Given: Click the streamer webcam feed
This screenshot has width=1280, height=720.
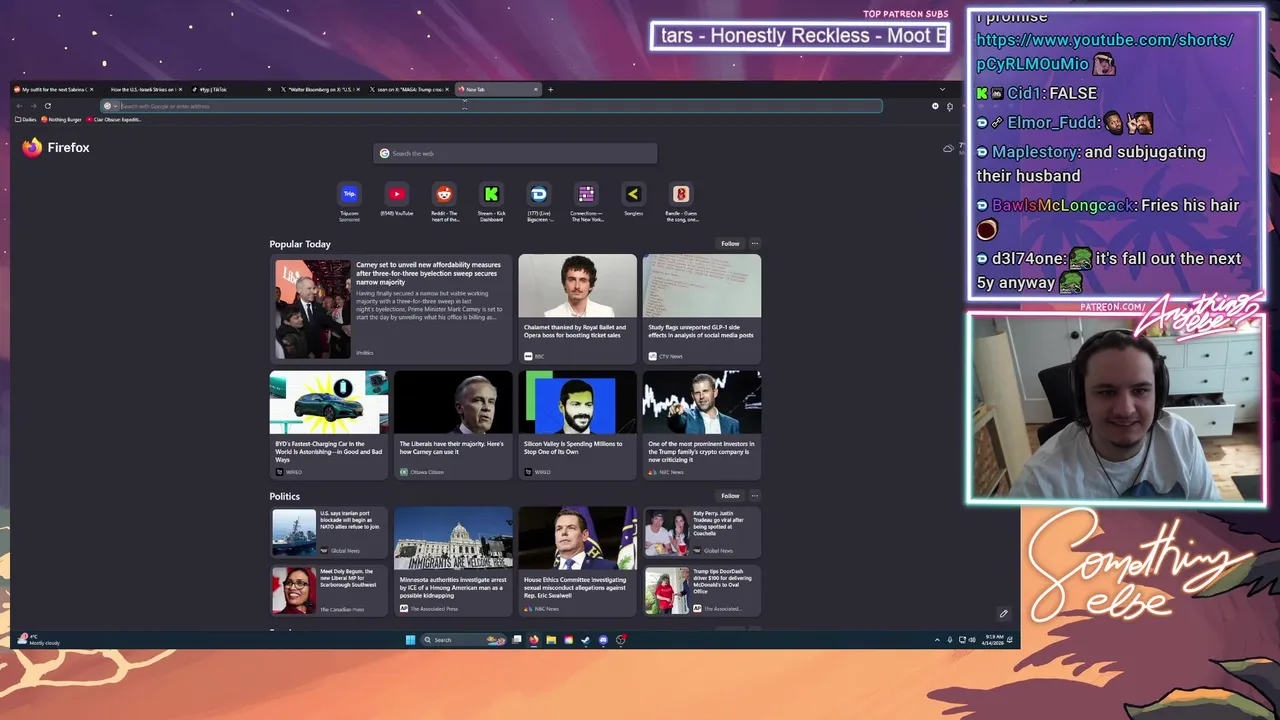Looking at the screenshot, I should [1116, 408].
